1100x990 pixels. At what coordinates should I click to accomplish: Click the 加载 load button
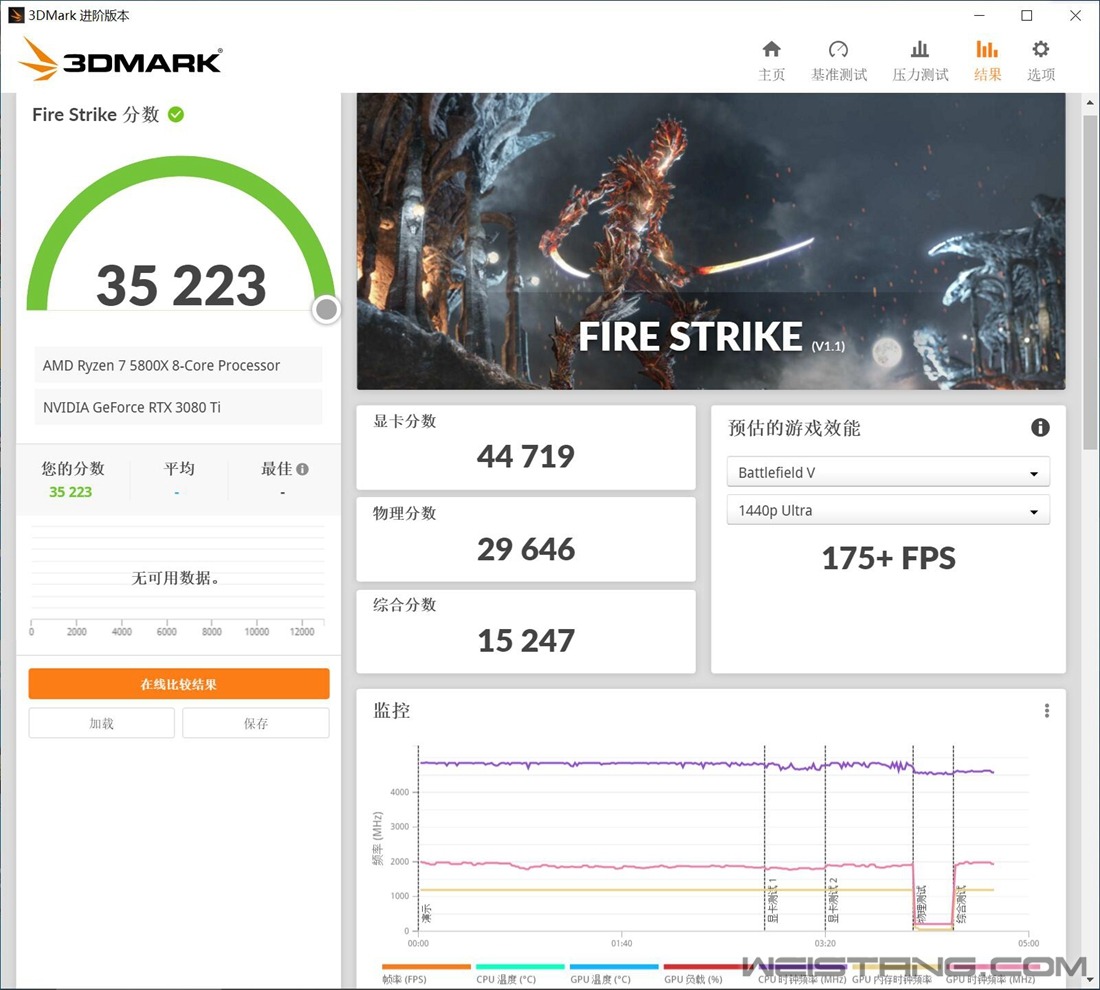click(102, 723)
